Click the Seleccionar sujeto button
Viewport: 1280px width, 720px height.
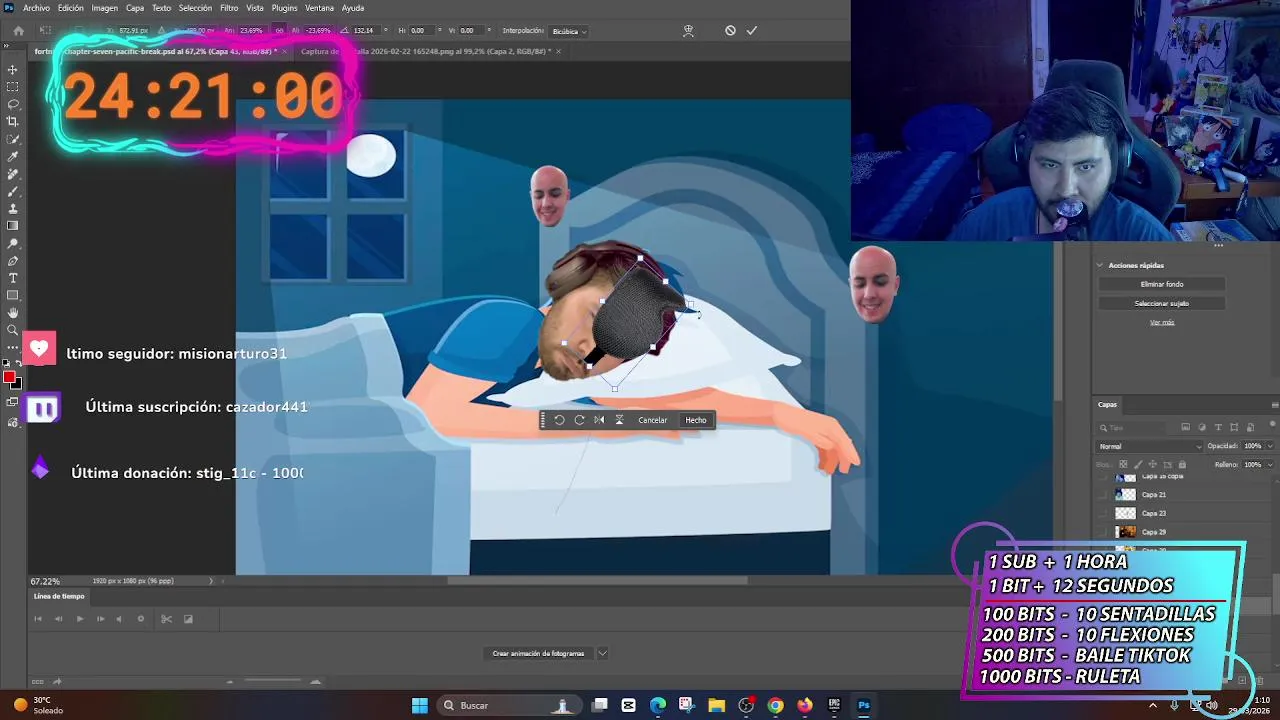click(1162, 303)
